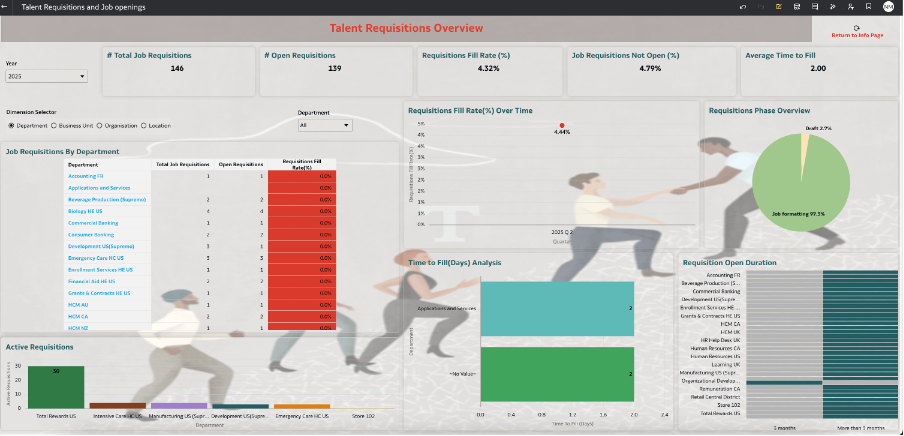Open the Commercial Banking department link
Screen dimensions: 904x436
[93, 223]
